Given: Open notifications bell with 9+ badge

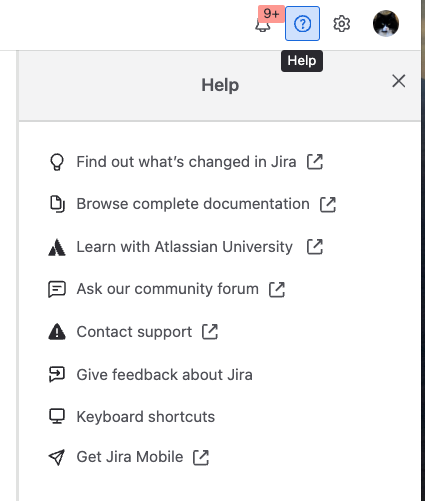Looking at the screenshot, I should point(263,24).
